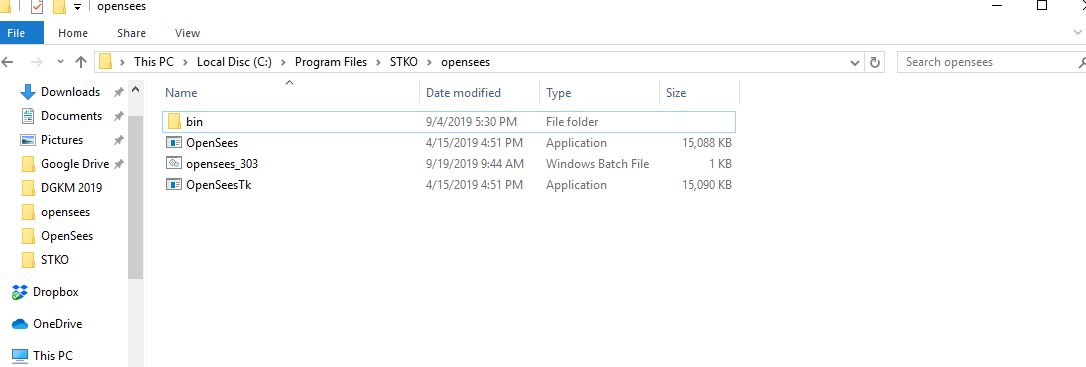The width and height of the screenshot is (1086, 367).
Task: Click the Properties checkmark quick access icon
Action: coord(37,7)
